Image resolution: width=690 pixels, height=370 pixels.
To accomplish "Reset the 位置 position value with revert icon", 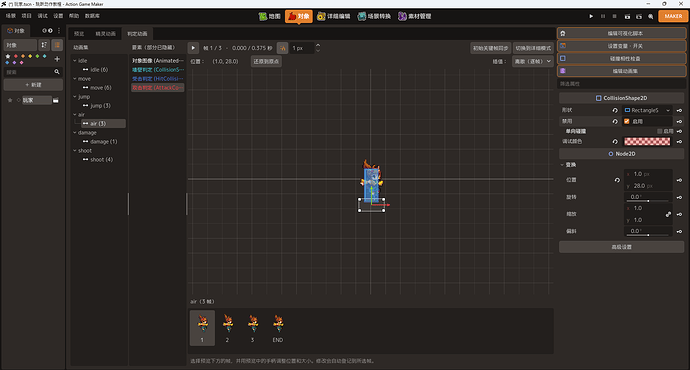I will point(617,180).
